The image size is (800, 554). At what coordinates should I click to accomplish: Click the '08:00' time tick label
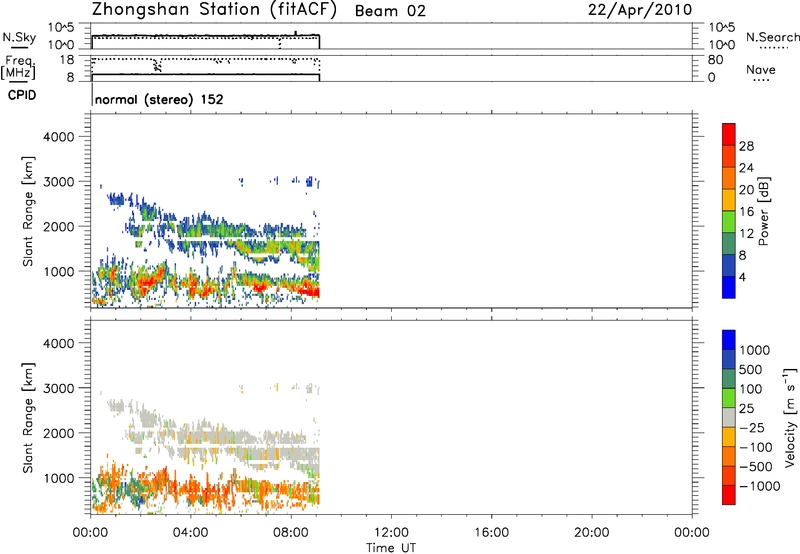point(291,533)
